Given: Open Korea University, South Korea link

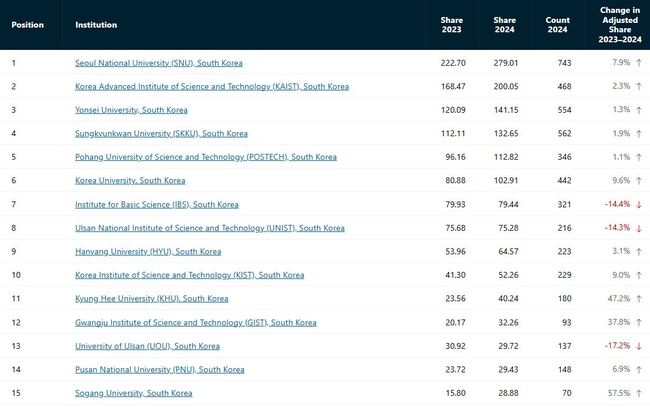Looking at the screenshot, I should click(x=130, y=181).
